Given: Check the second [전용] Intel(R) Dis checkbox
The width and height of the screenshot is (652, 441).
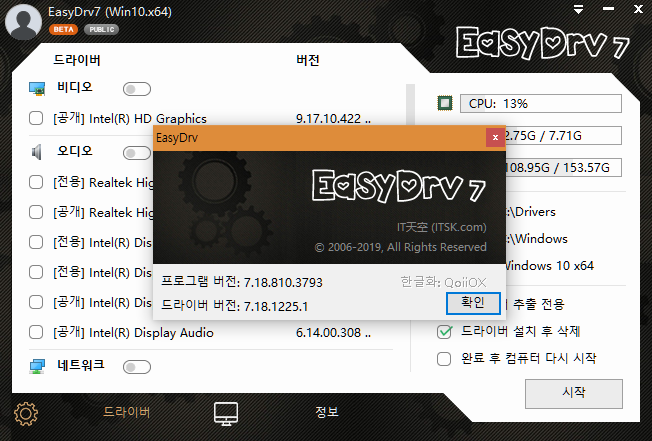Looking at the screenshot, I should (x=36, y=272).
